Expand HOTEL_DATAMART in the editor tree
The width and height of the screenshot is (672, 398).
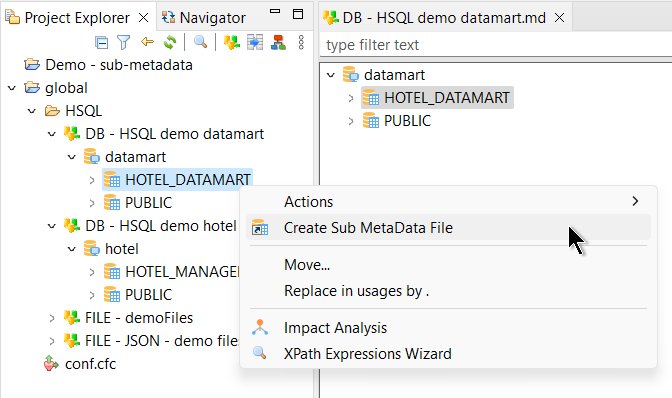[351, 98]
